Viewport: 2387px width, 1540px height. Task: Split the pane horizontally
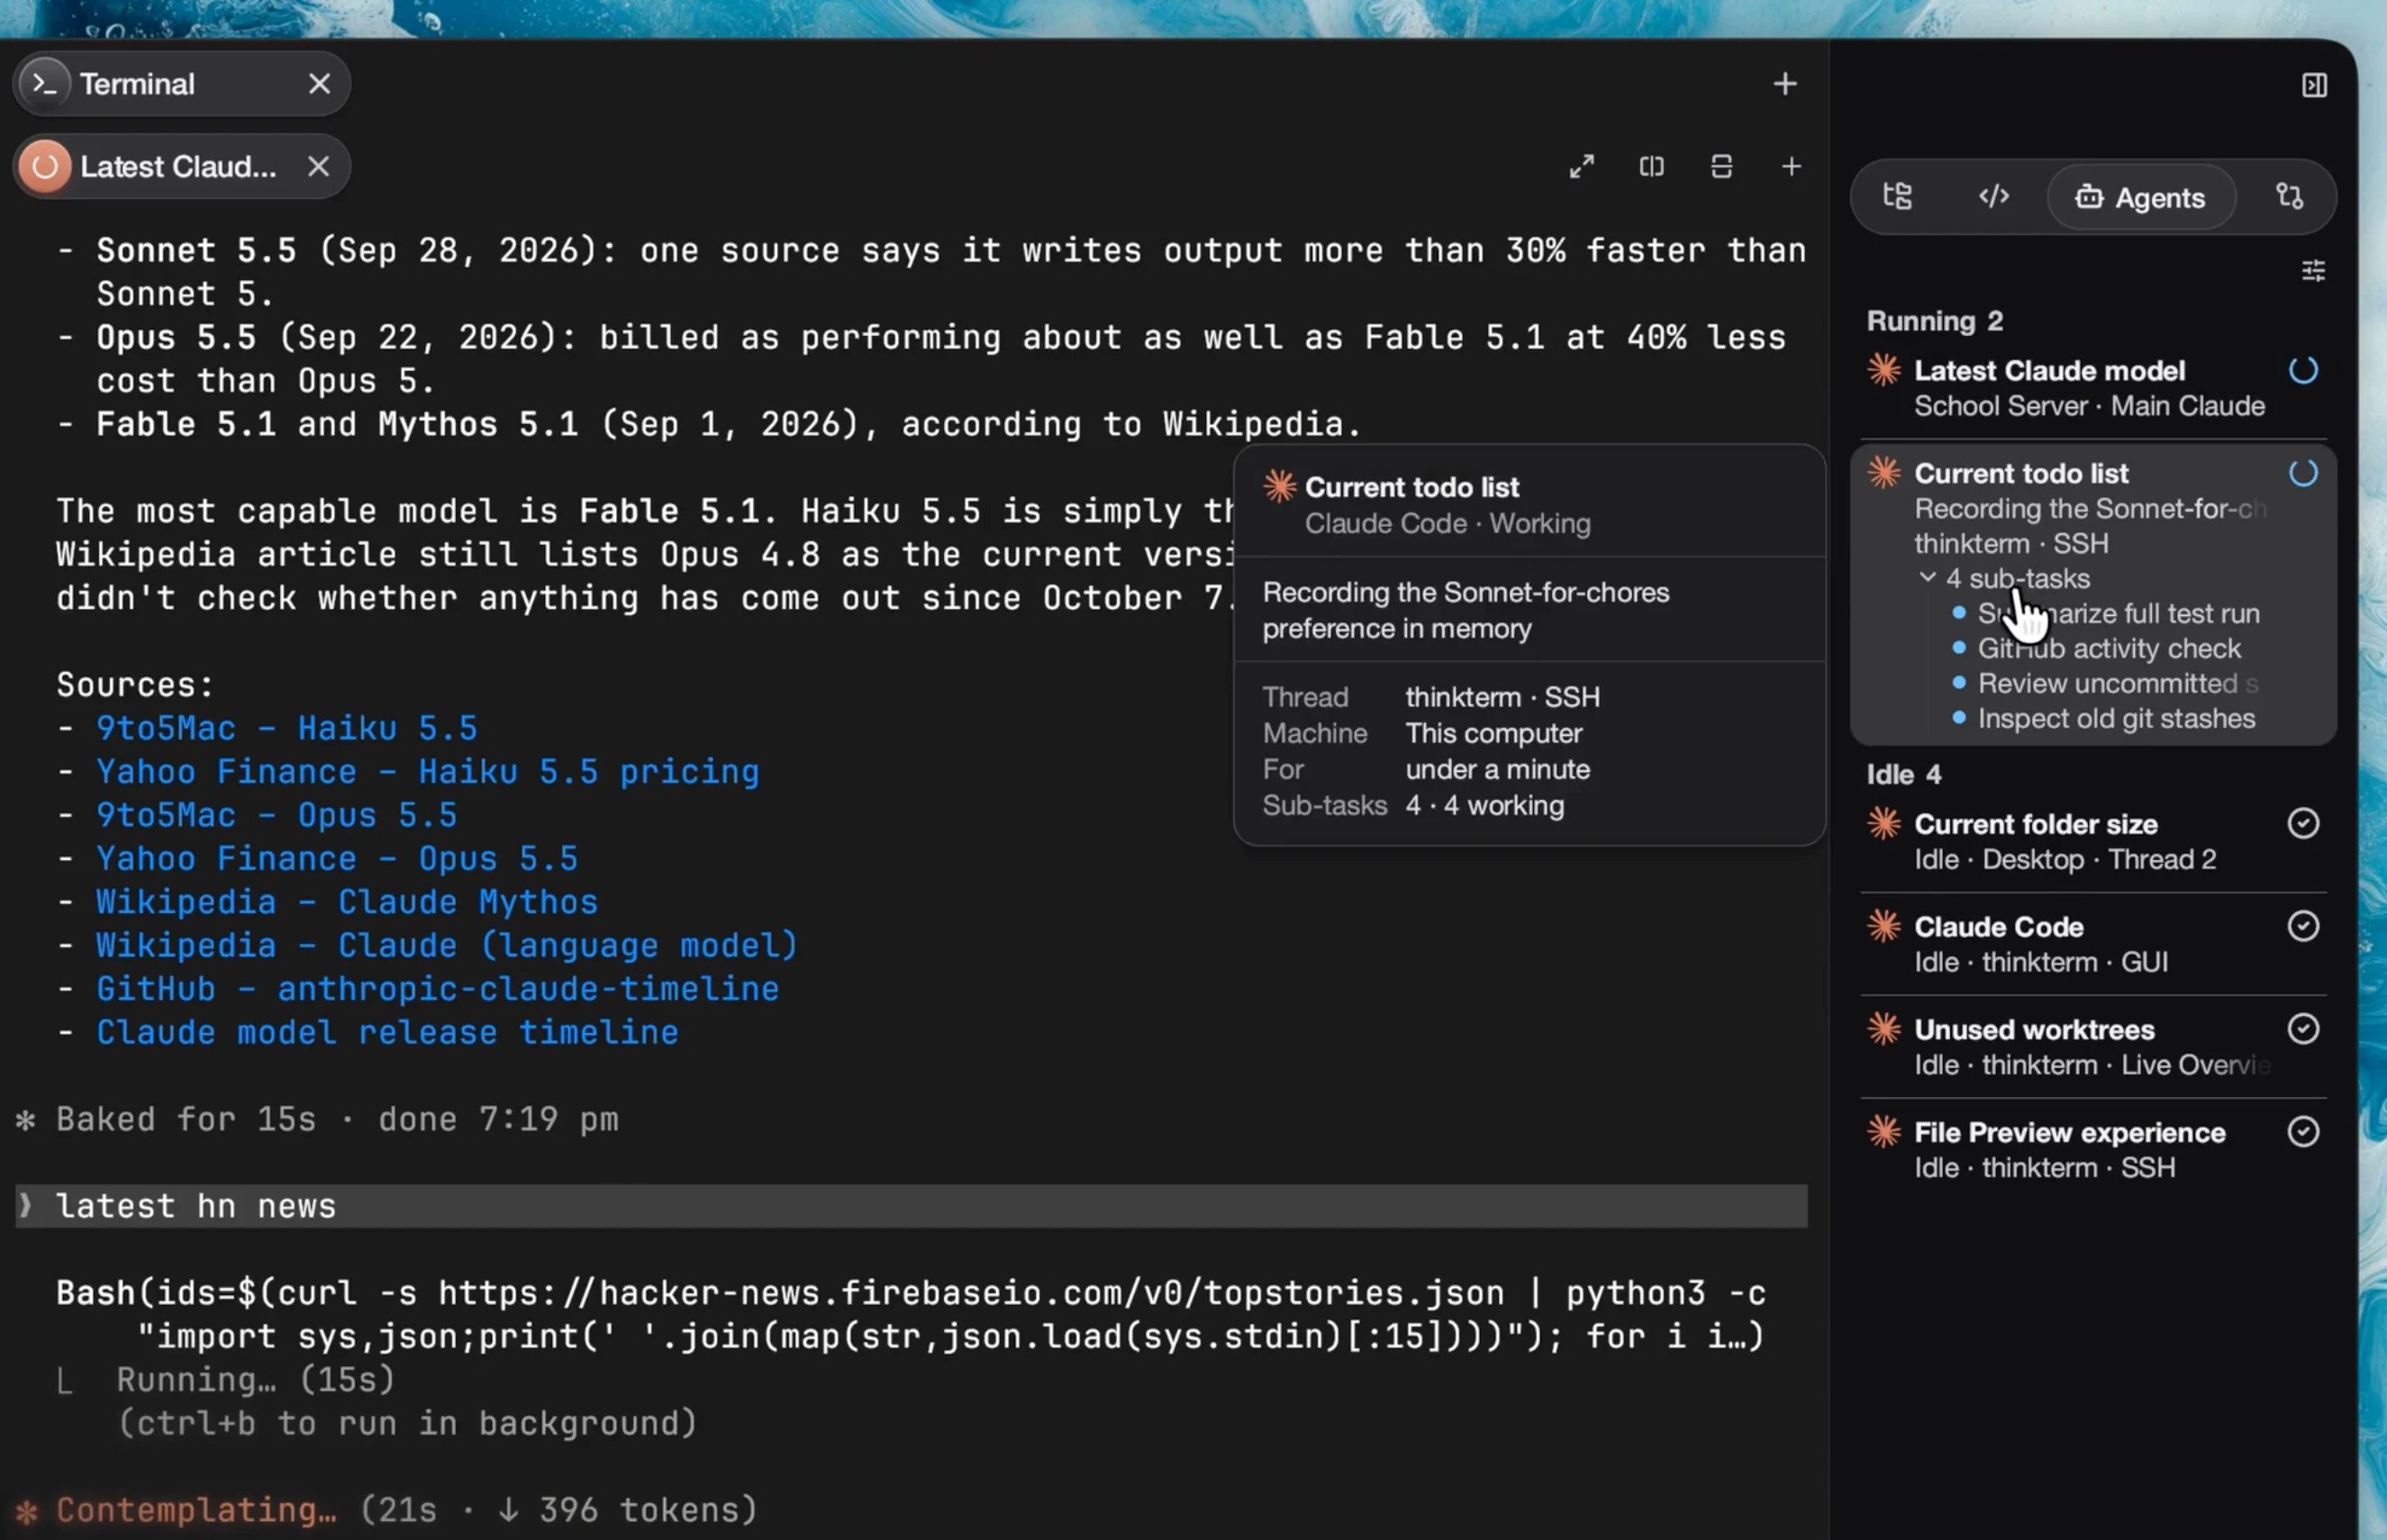click(1721, 166)
